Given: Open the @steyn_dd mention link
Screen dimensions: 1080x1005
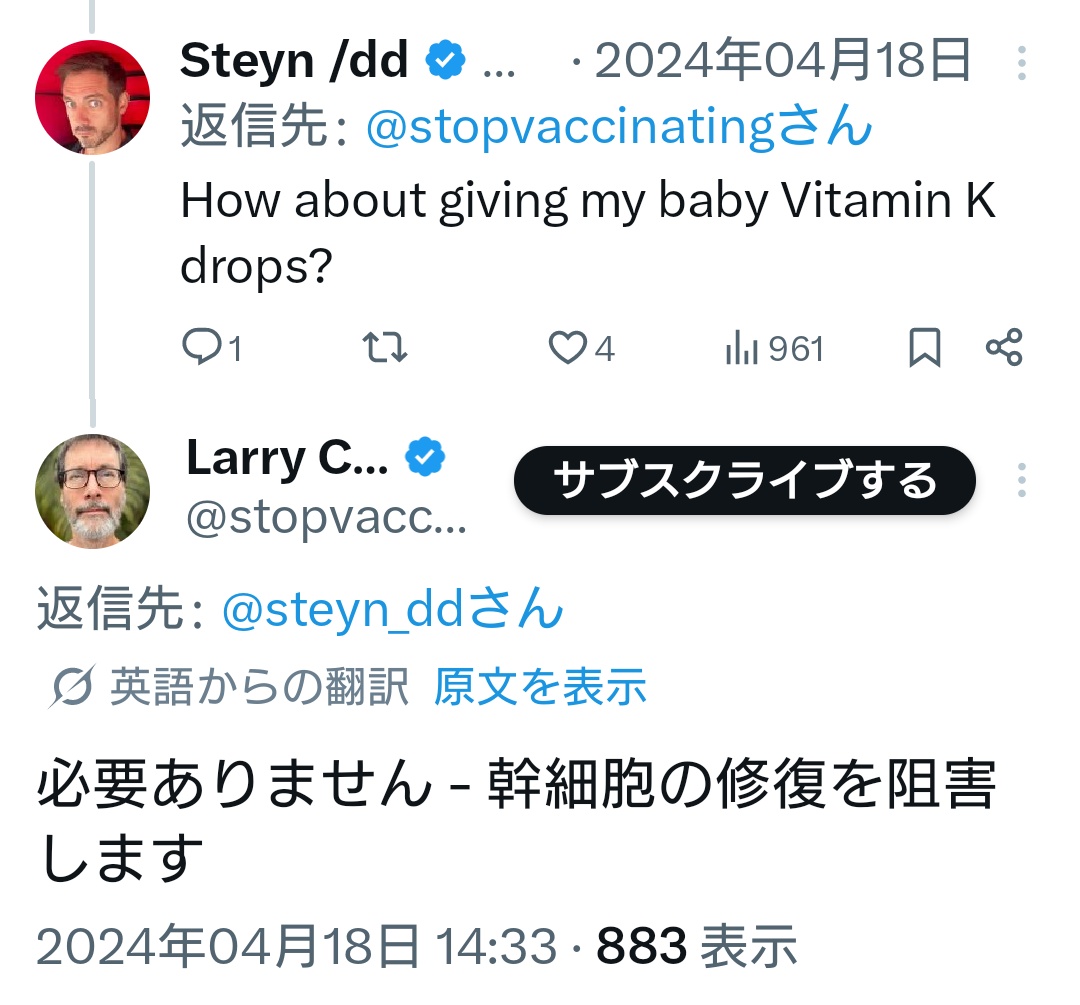Looking at the screenshot, I should tap(391, 609).
